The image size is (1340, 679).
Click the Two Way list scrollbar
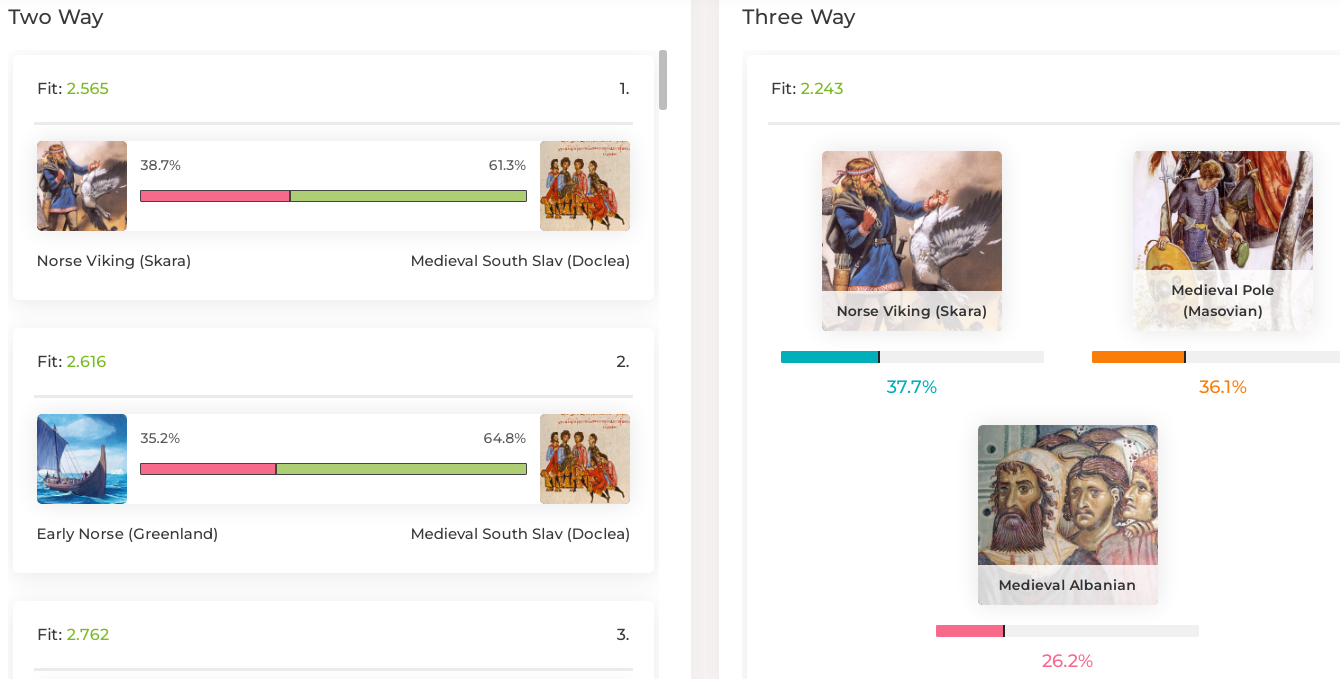pyautogui.click(x=663, y=80)
